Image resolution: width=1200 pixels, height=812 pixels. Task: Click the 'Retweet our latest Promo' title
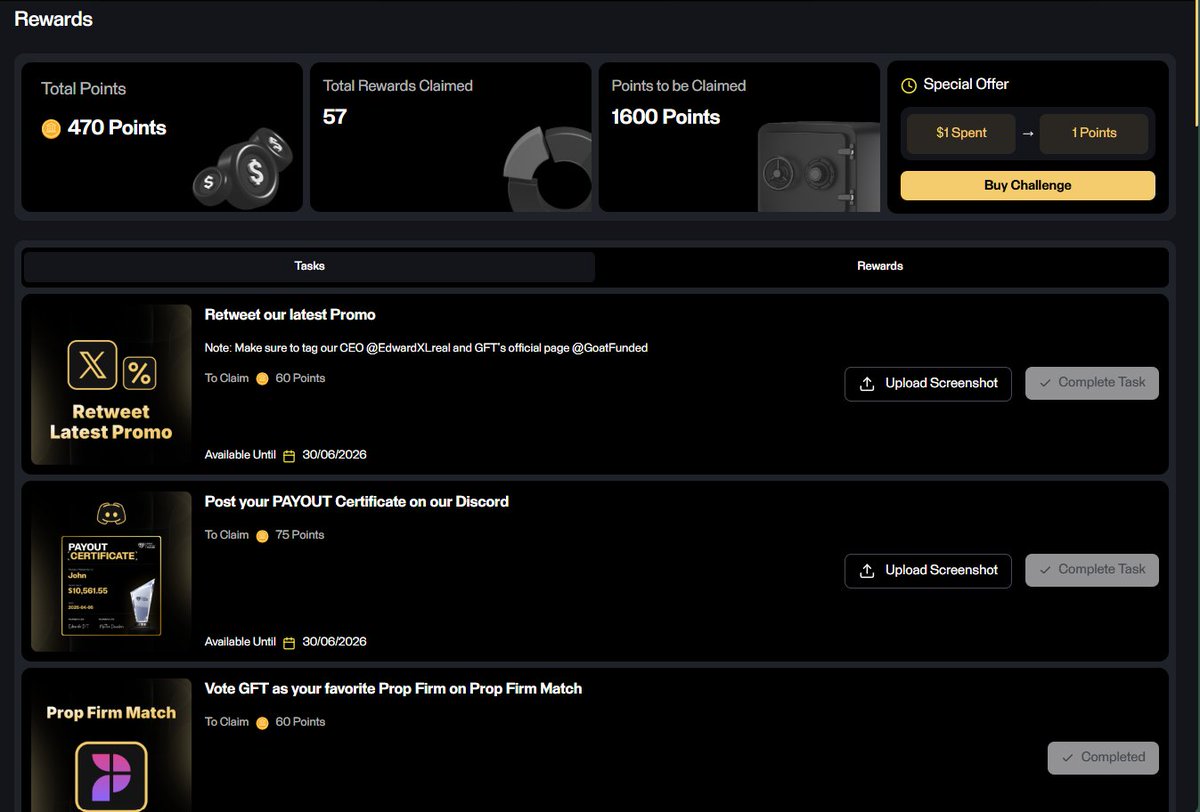[290, 315]
